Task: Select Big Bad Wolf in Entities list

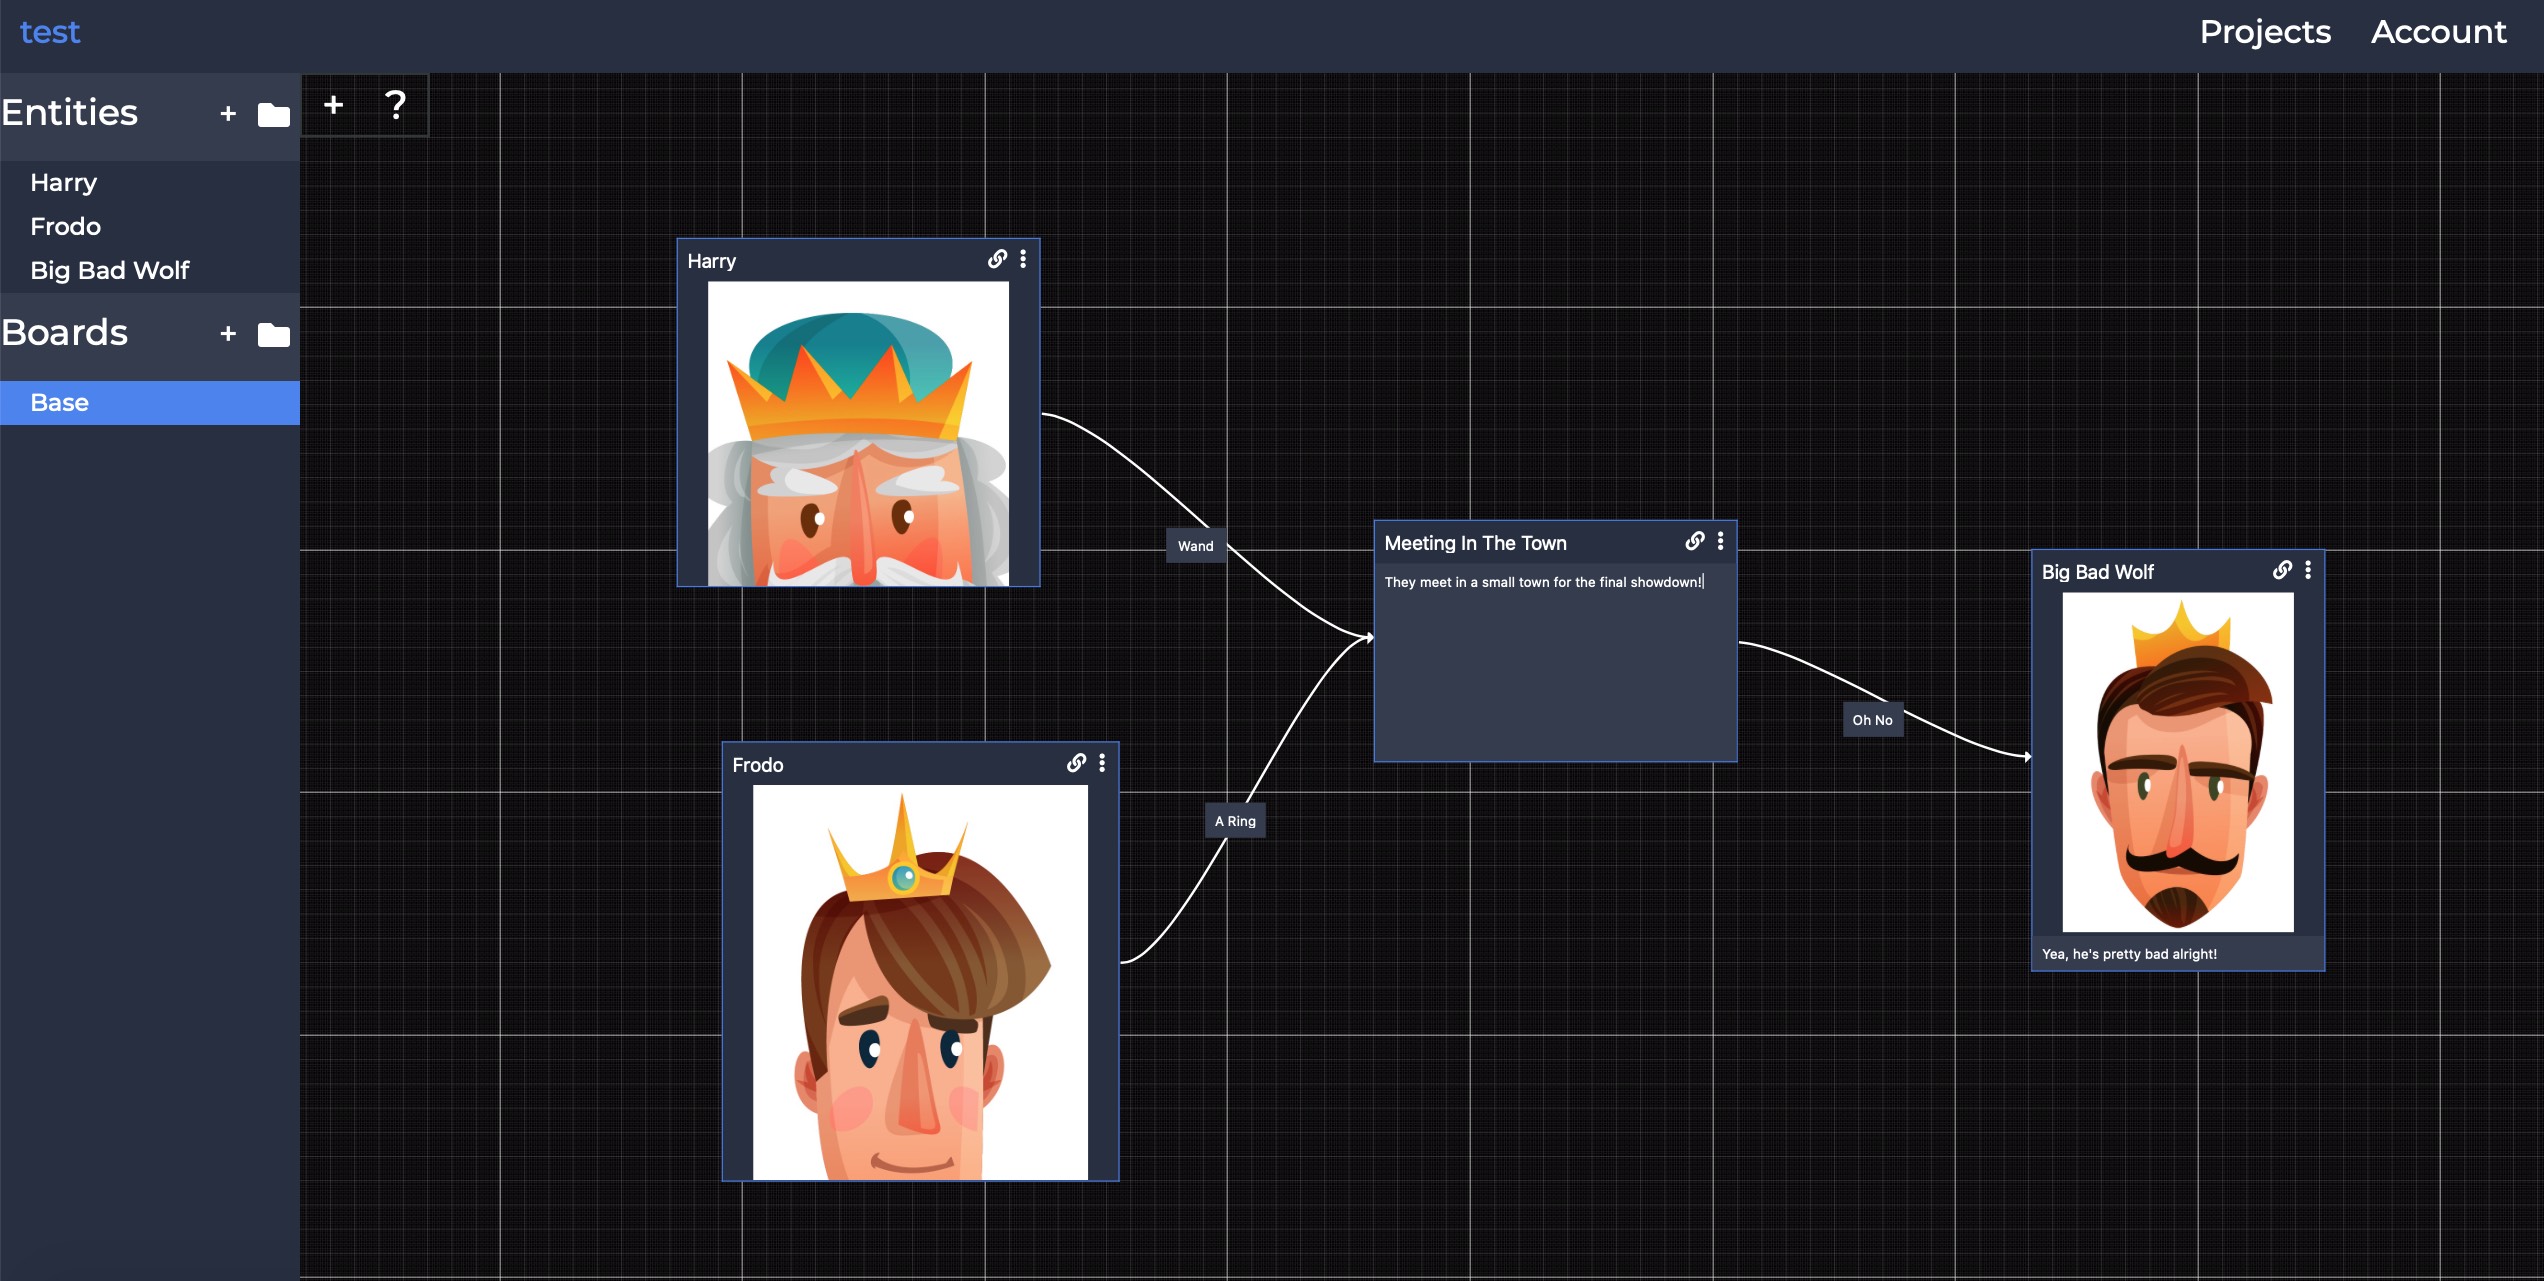Action: pos(110,271)
